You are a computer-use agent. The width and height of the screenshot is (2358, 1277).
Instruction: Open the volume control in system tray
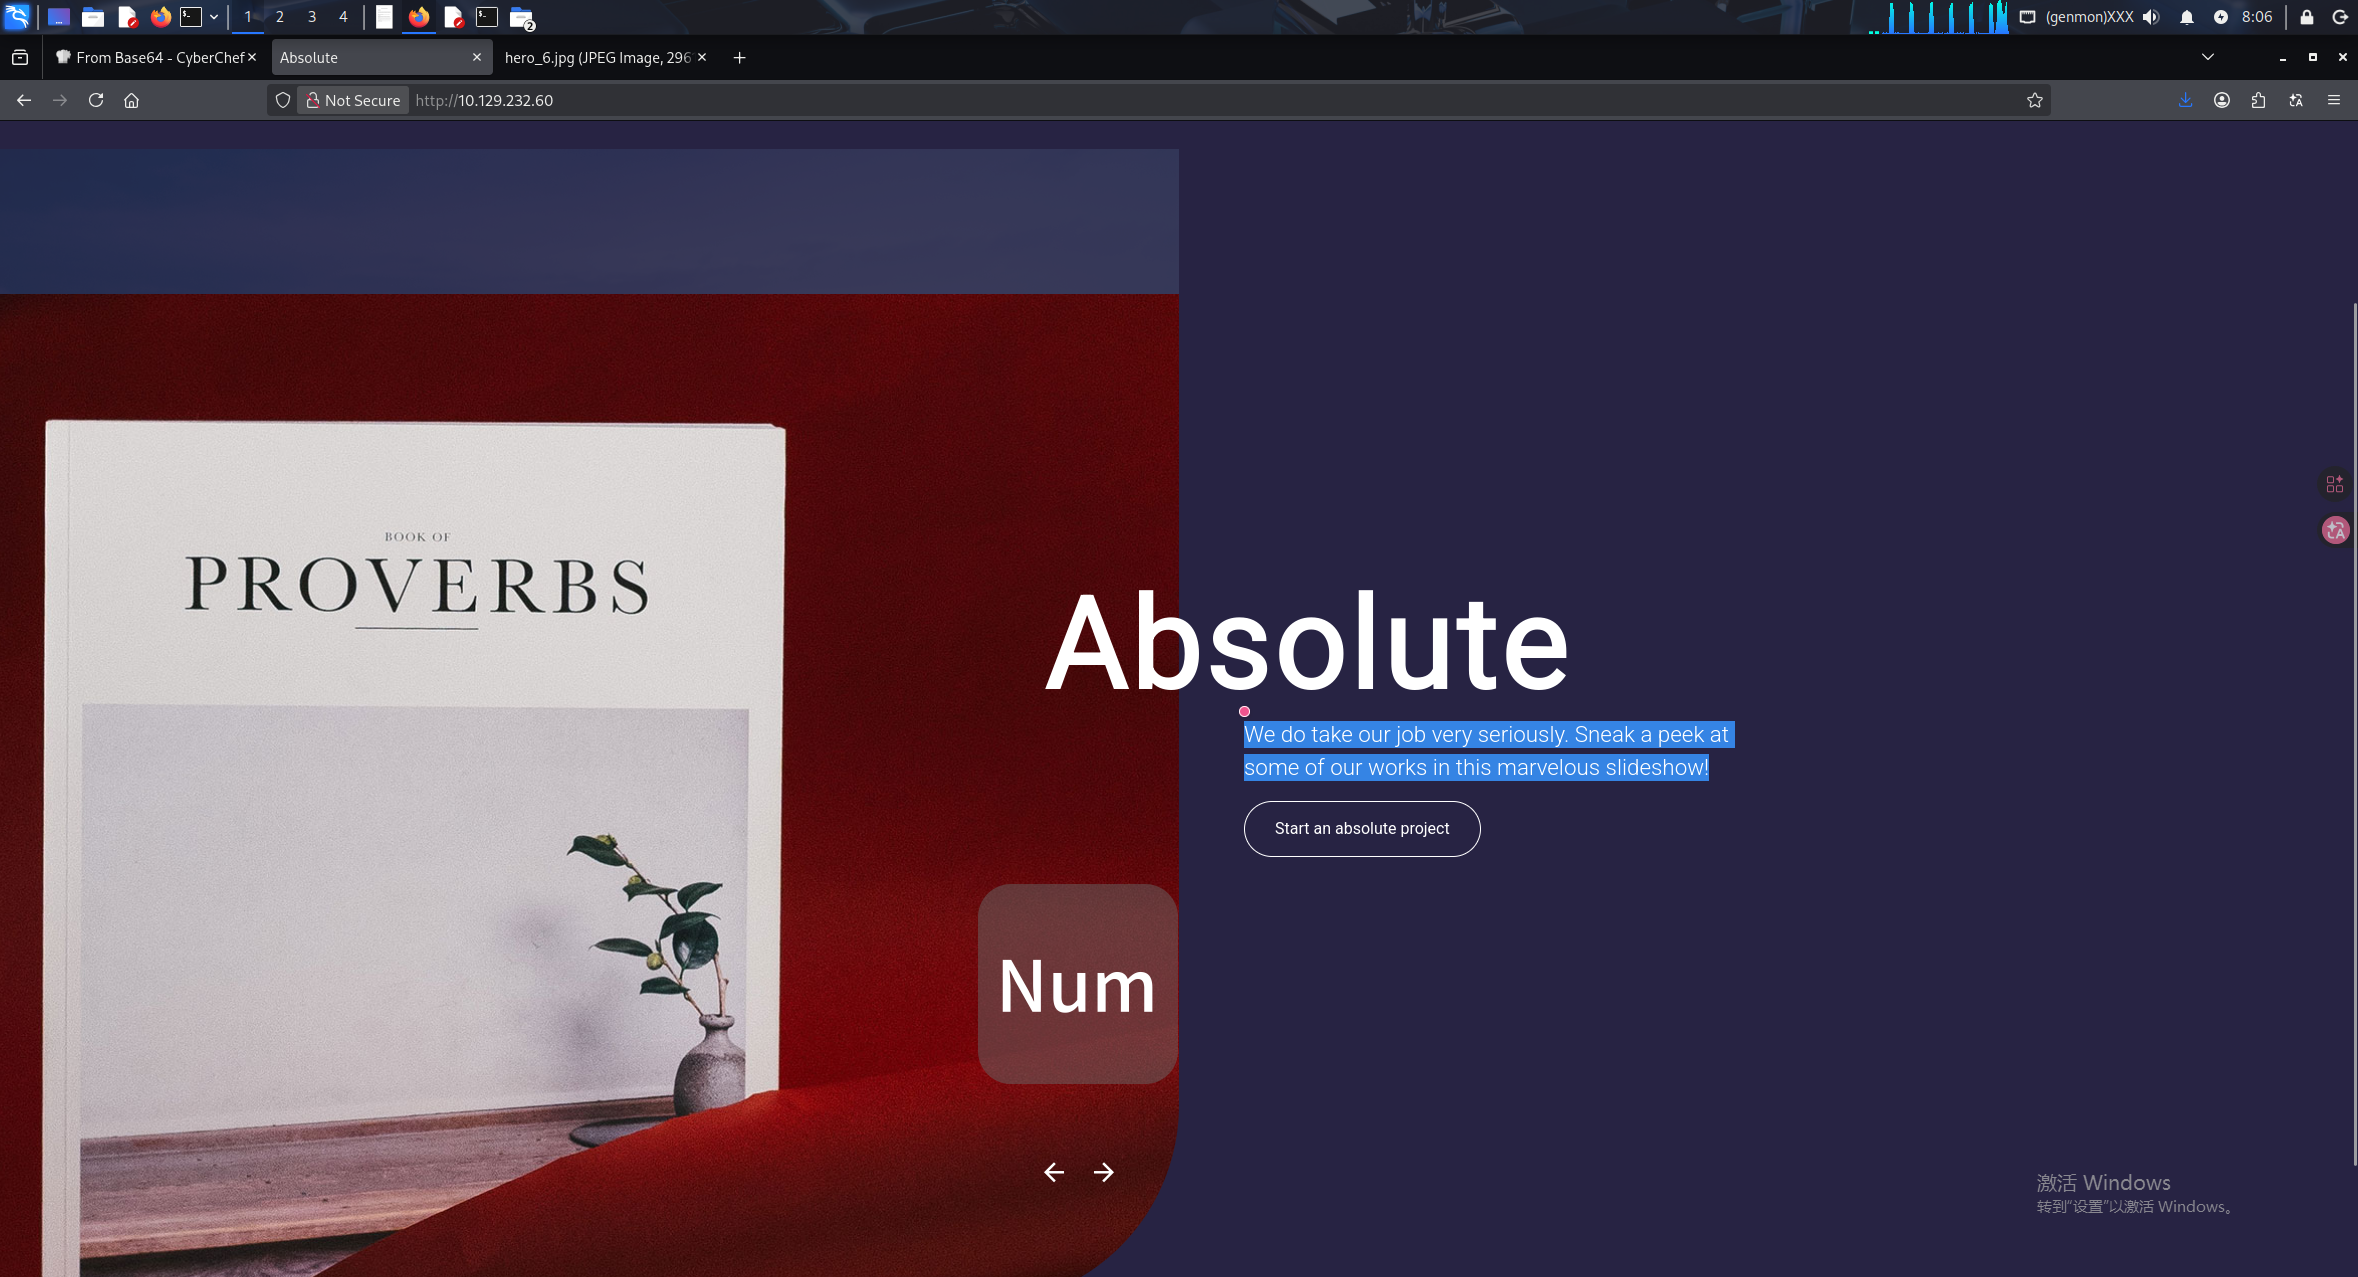coord(2152,17)
